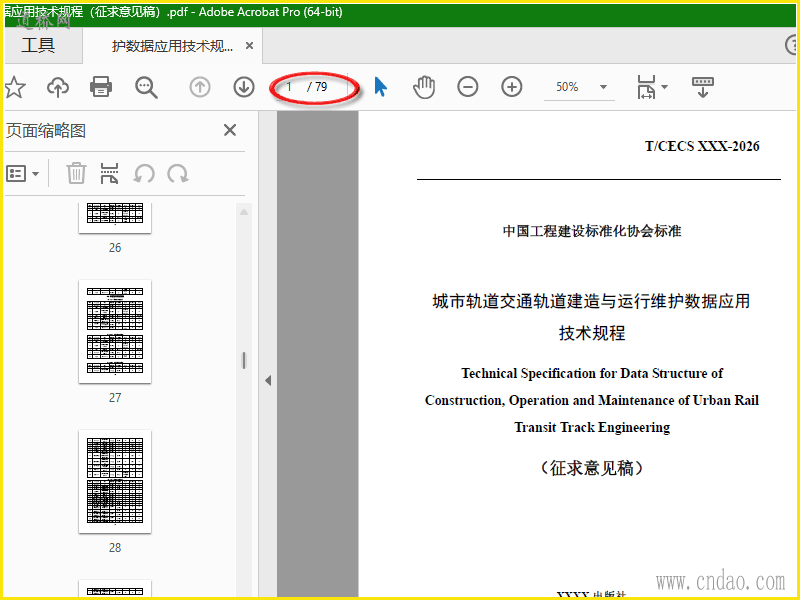Select the 护数据应用技术规... document tab
Screen dimensions: 800x600
[x=172, y=46]
